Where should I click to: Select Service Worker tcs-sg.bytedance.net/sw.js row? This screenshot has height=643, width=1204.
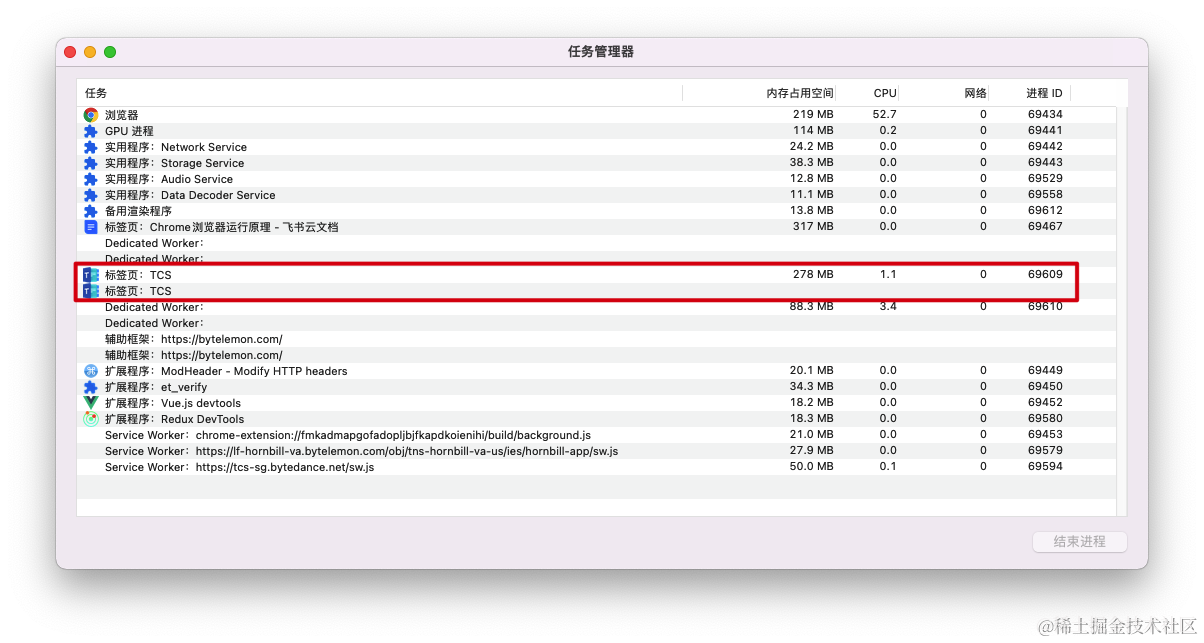pos(596,467)
